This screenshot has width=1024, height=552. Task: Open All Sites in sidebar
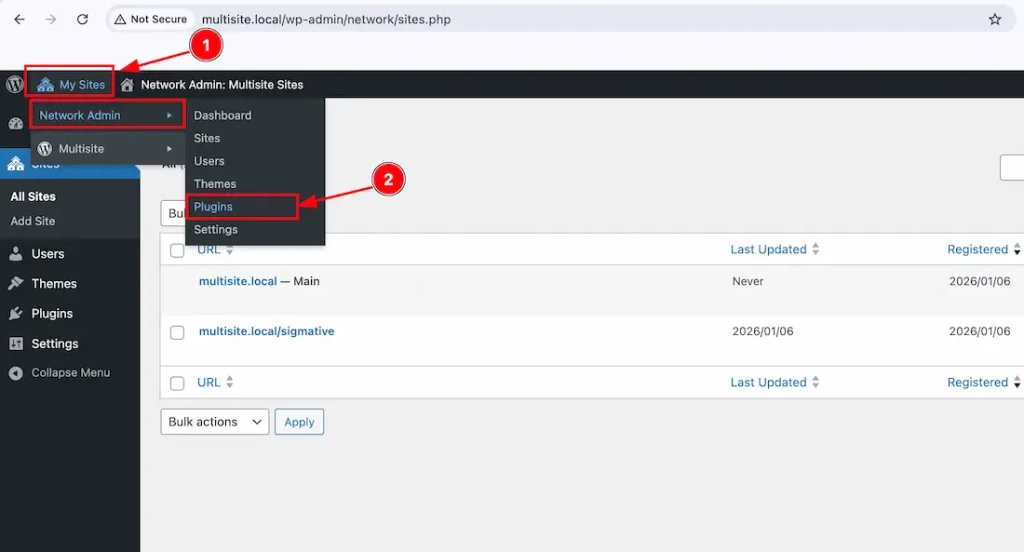click(x=33, y=197)
